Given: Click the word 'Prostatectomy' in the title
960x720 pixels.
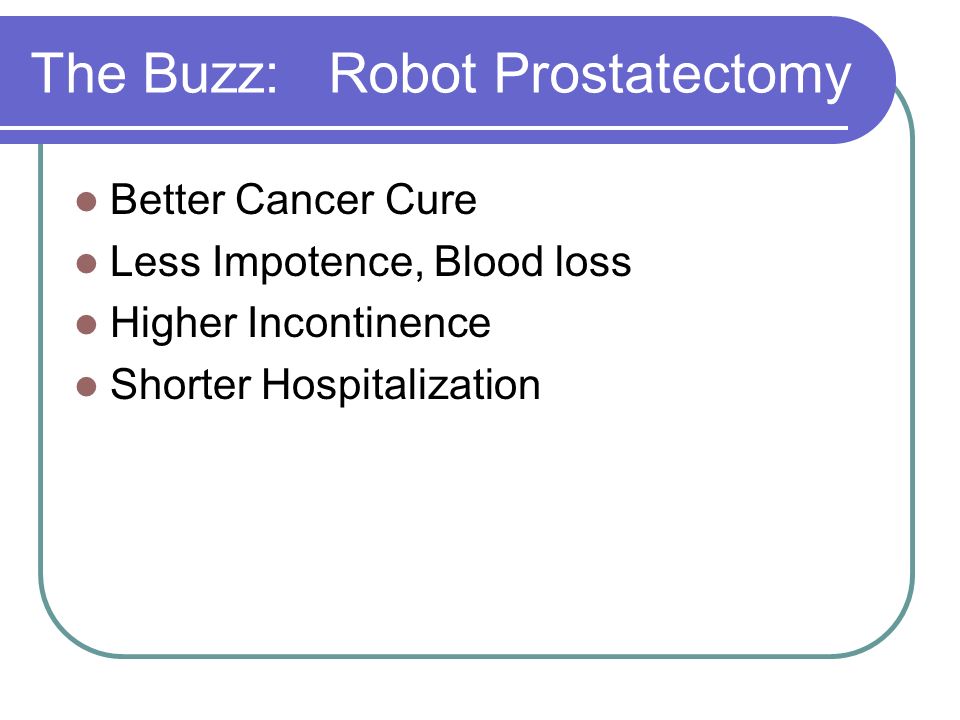Looking at the screenshot, I should [672, 75].
